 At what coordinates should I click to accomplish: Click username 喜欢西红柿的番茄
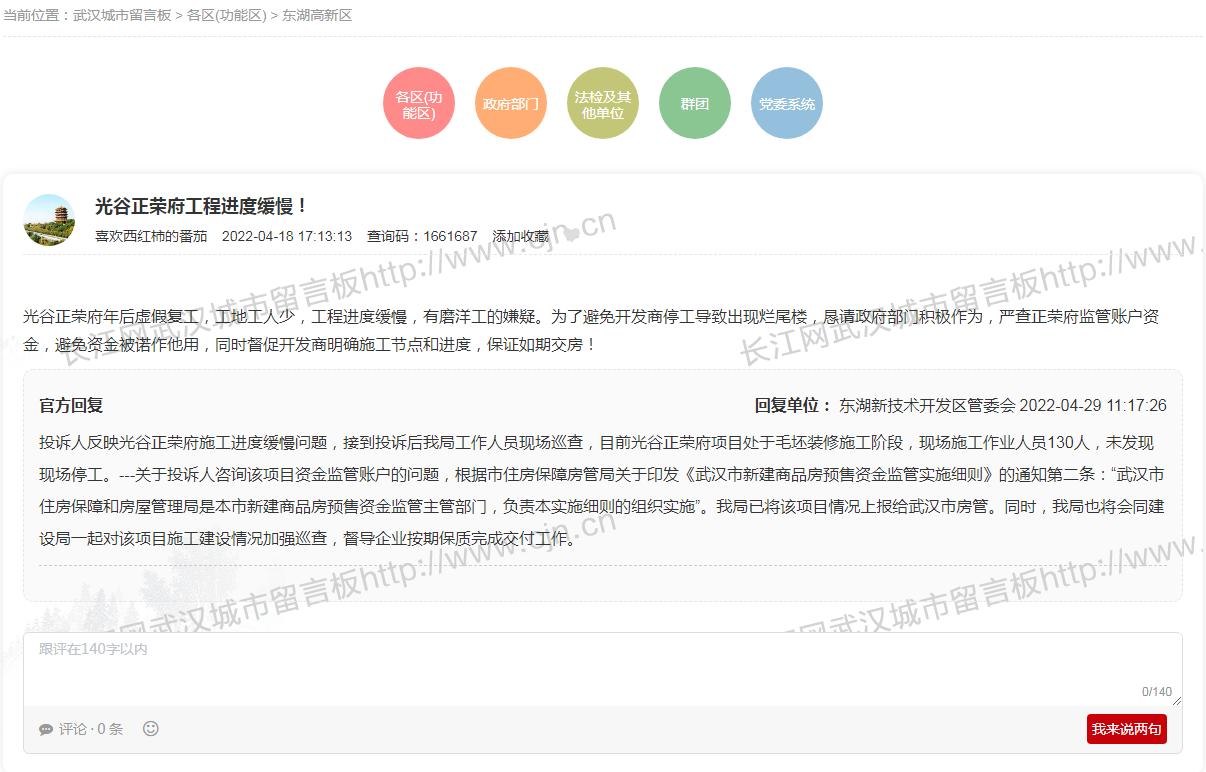click(151, 237)
